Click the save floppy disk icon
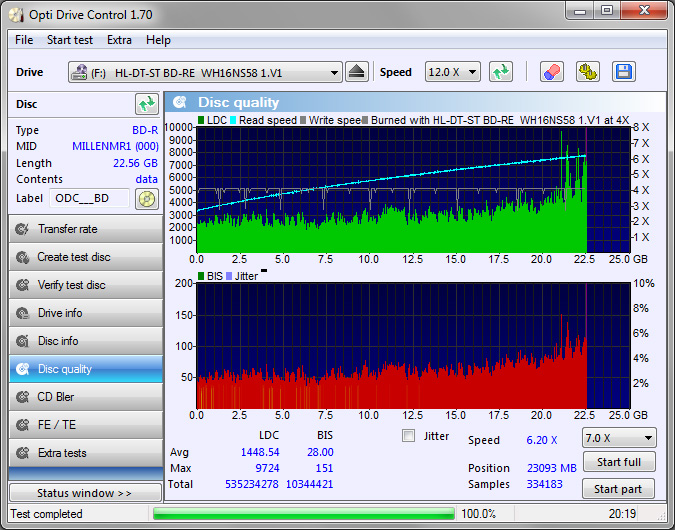 (x=623, y=72)
